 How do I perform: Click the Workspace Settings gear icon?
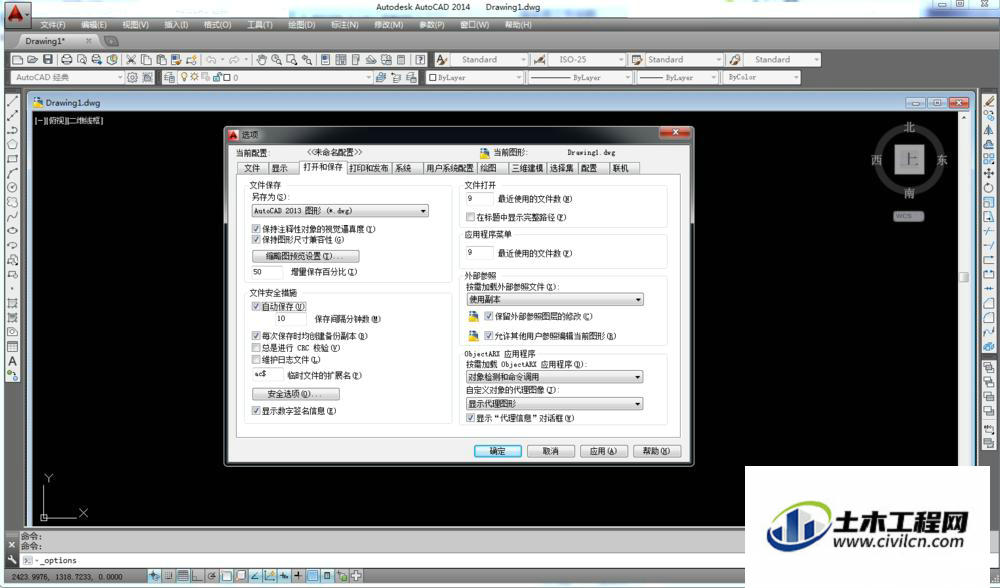coord(132,77)
